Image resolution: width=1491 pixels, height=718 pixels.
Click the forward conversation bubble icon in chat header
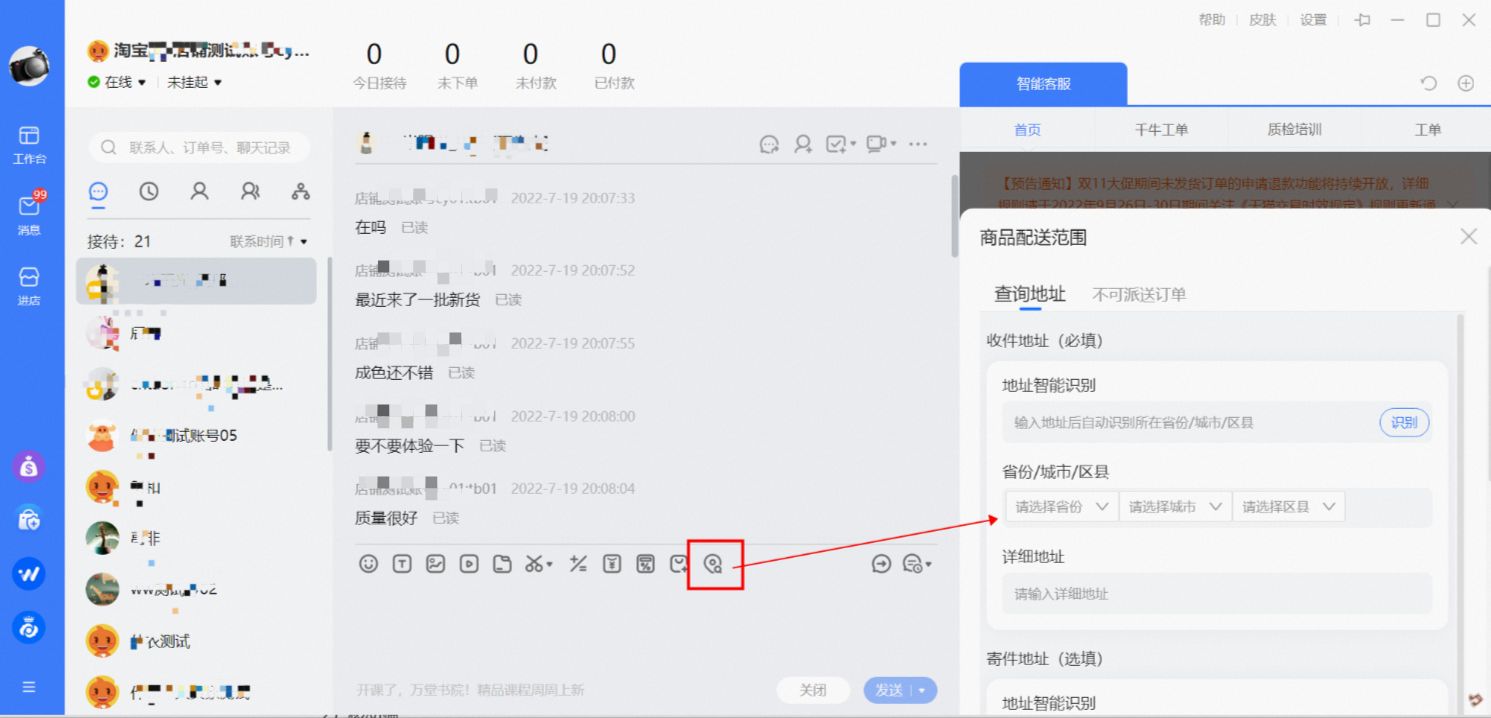pyautogui.click(x=769, y=144)
